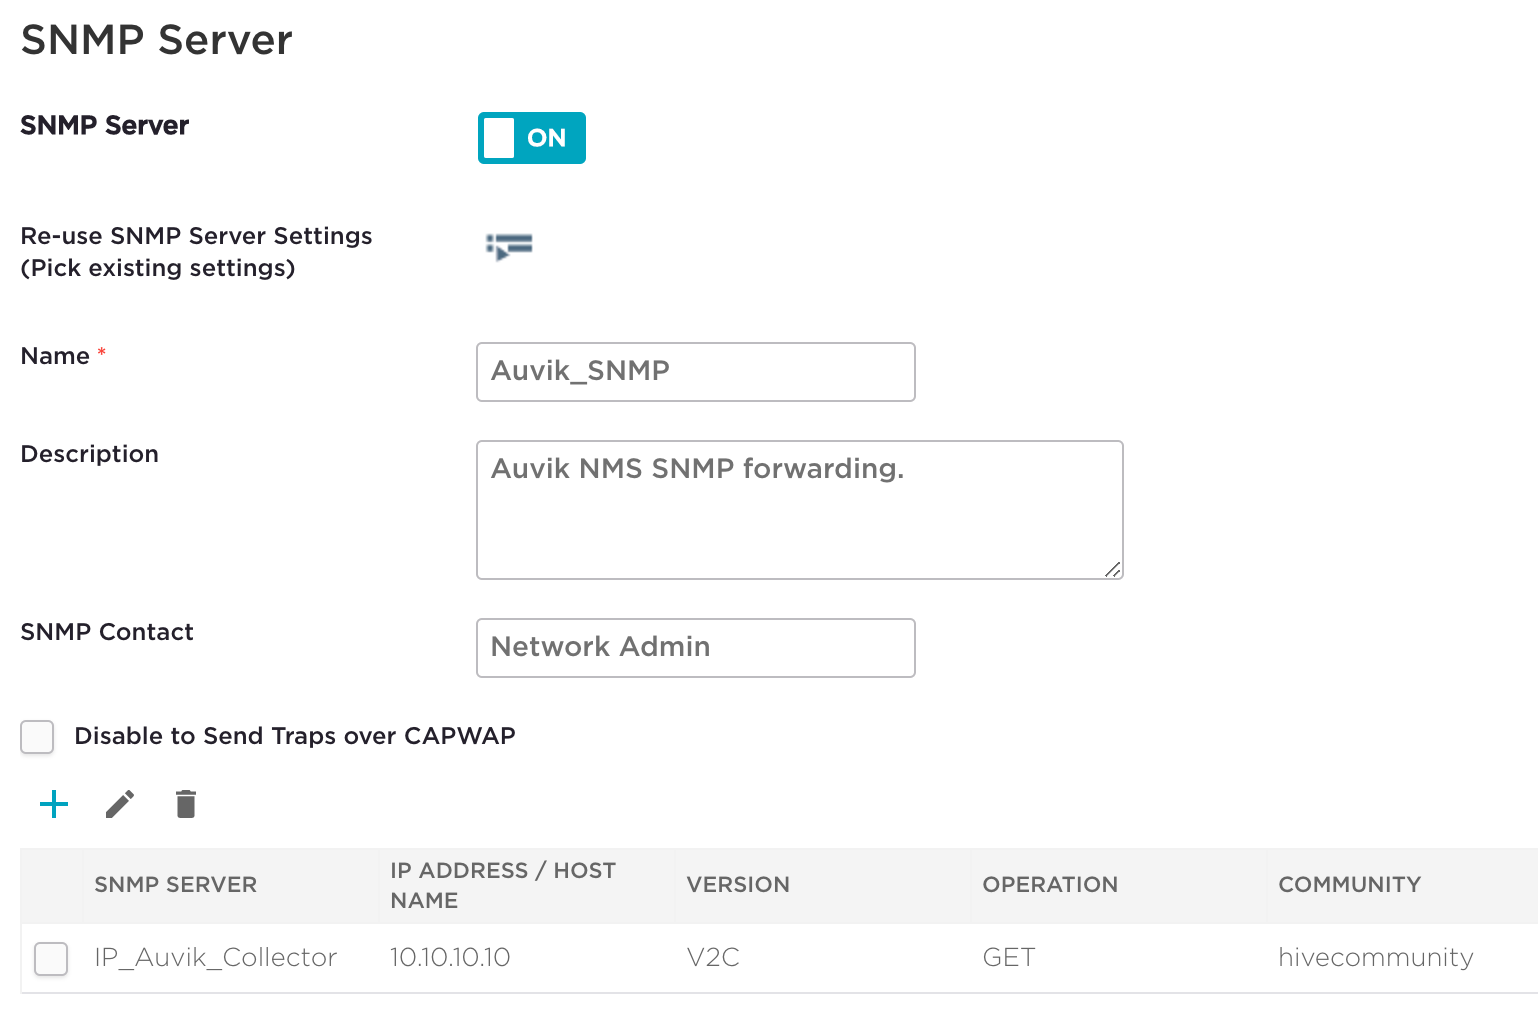Viewport: 1538px width, 1026px height.
Task: Click the SNMP SERVER column header
Action: [x=175, y=885]
